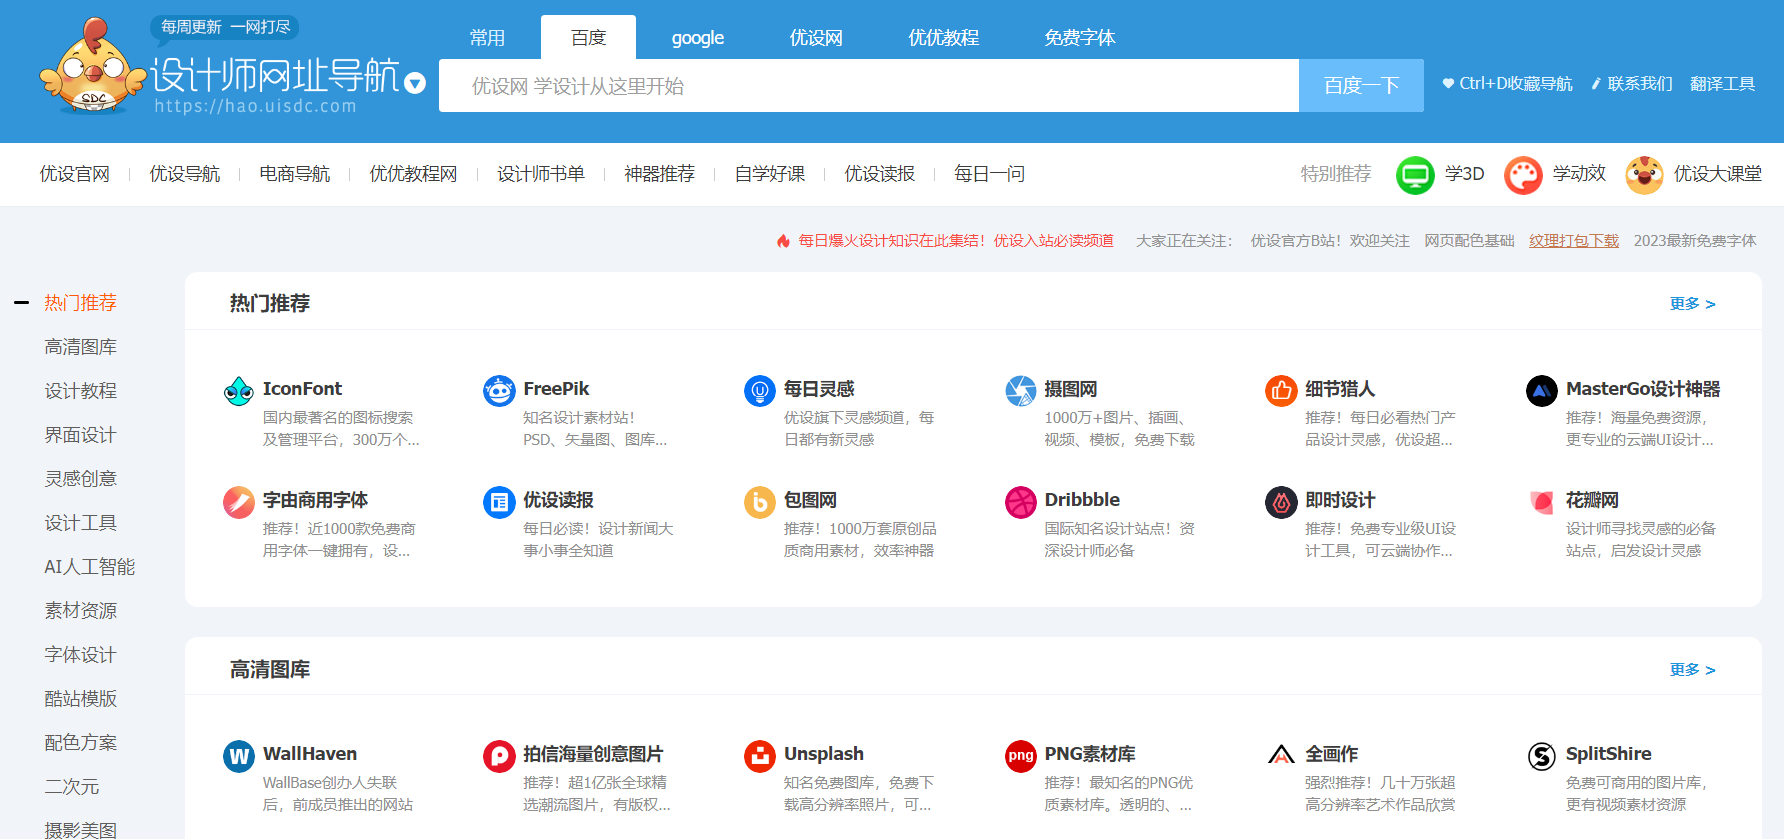Click the 学3D green monitor icon
Viewport: 1784px width, 839px height.
coord(1415,175)
